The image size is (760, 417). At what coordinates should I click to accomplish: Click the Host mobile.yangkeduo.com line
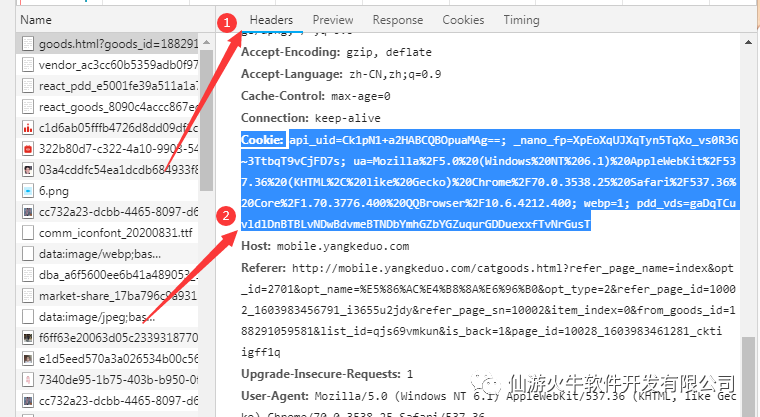[325, 246]
